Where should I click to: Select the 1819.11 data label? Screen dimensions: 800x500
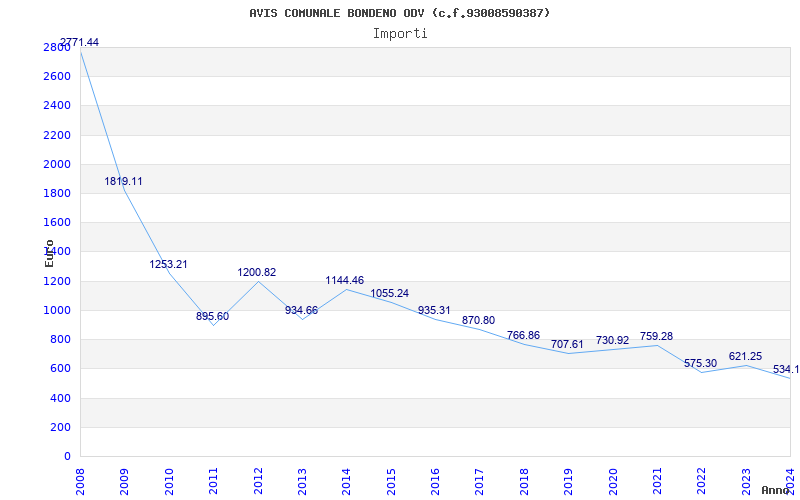click(123, 181)
